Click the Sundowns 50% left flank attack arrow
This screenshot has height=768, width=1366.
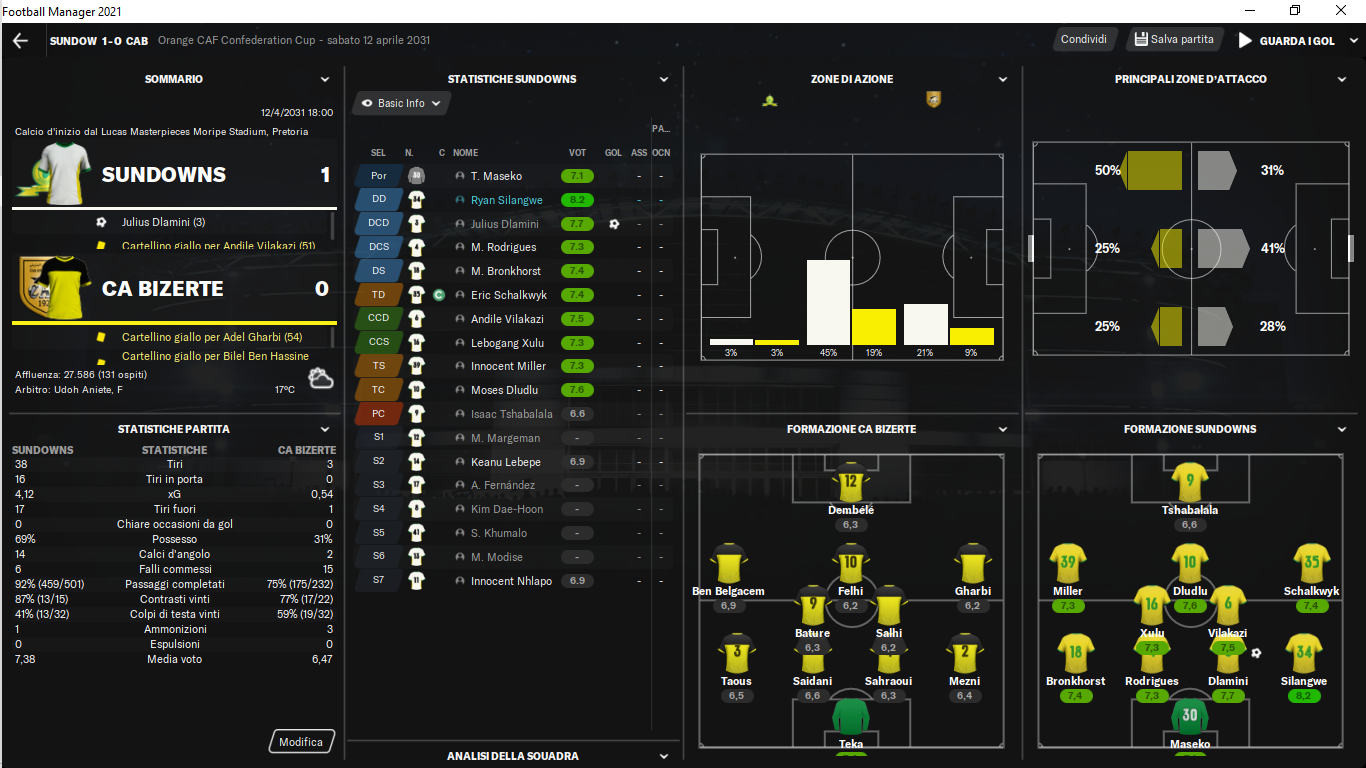1152,171
